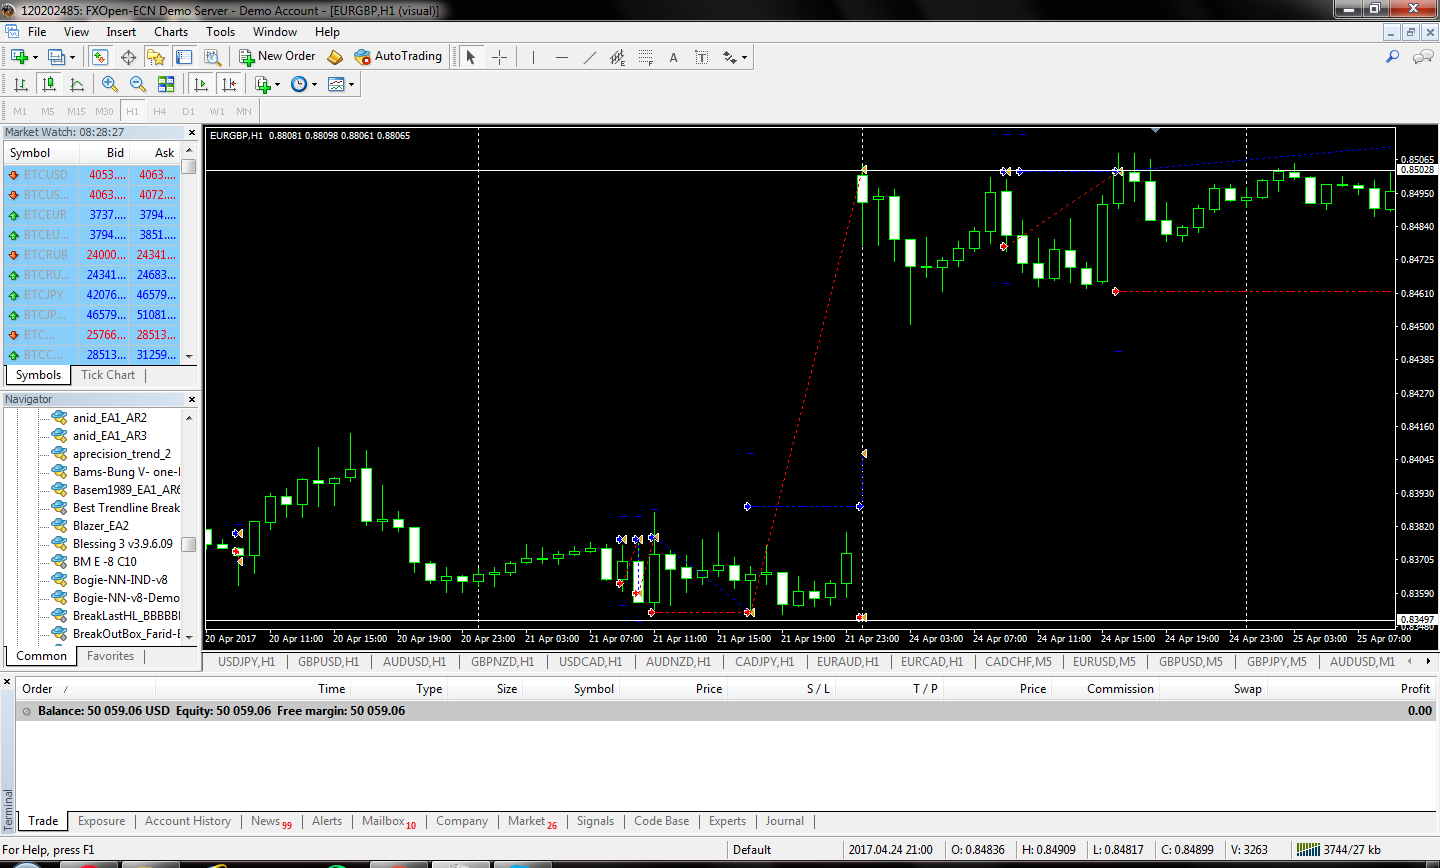The height and width of the screenshot is (868, 1440).
Task: Choose the vertical line drawing tool
Action: point(533,57)
